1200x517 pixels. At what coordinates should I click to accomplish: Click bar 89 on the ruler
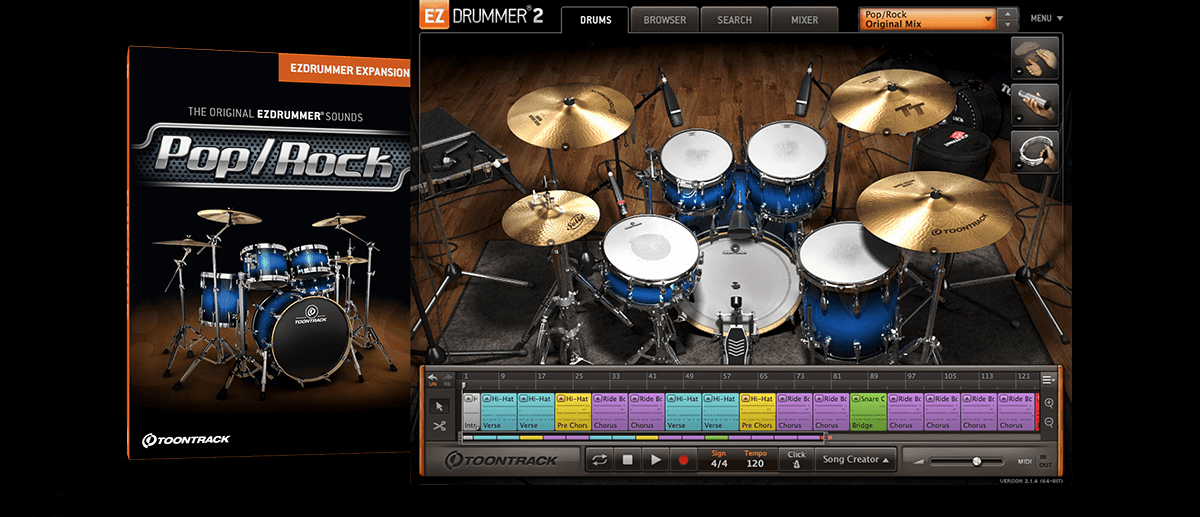click(872, 378)
